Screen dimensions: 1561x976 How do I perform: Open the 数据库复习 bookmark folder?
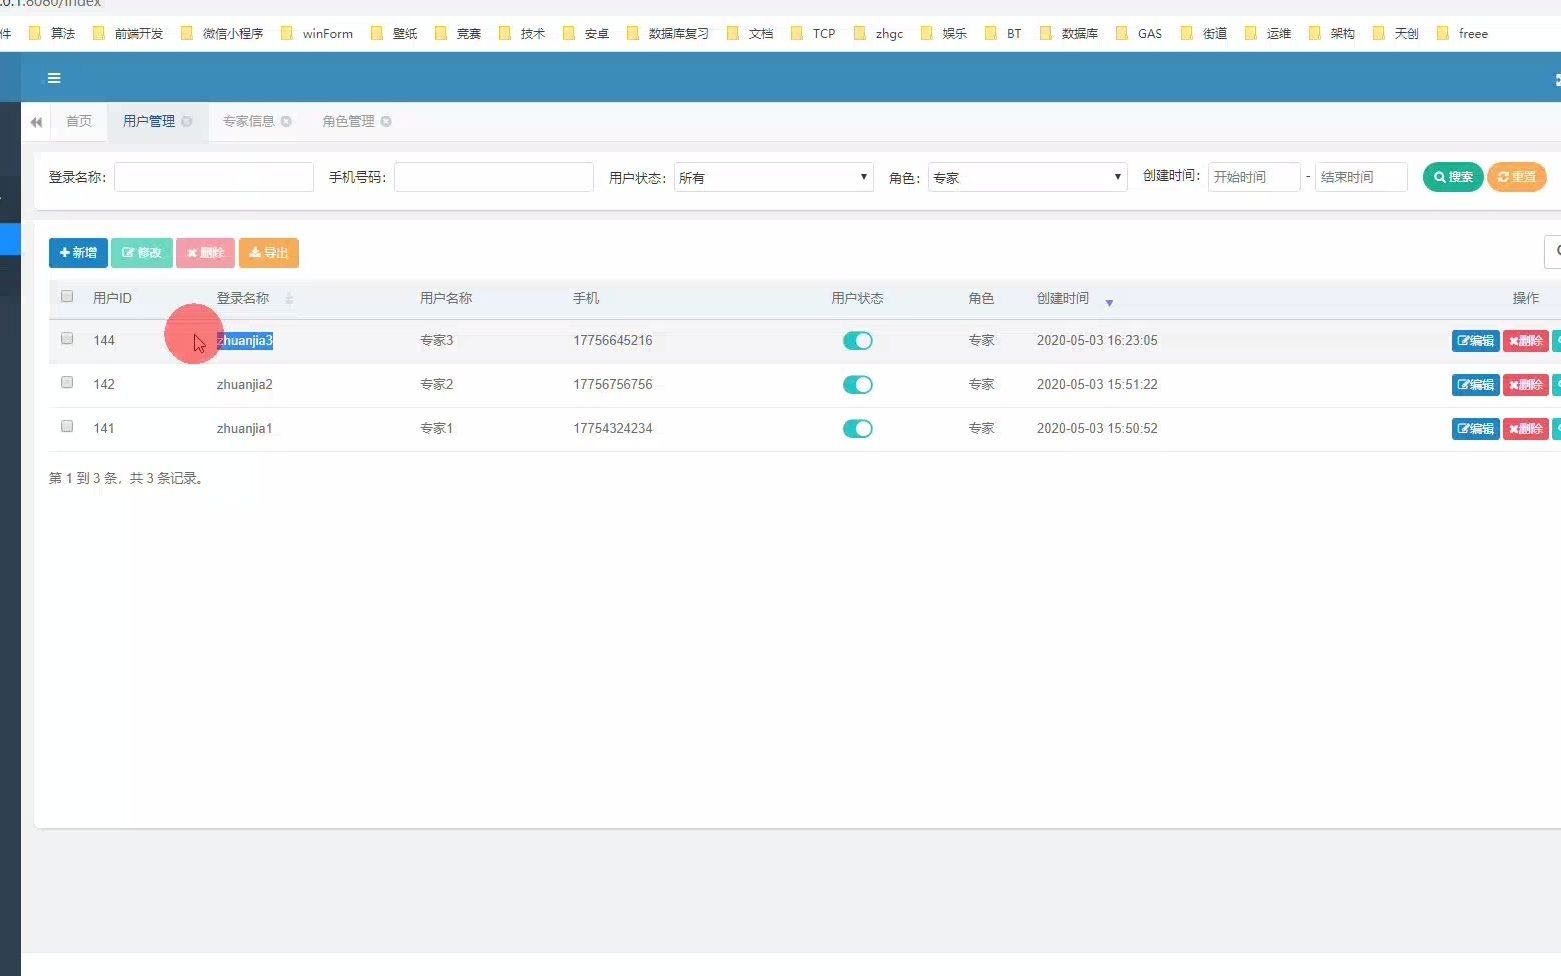(x=668, y=33)
